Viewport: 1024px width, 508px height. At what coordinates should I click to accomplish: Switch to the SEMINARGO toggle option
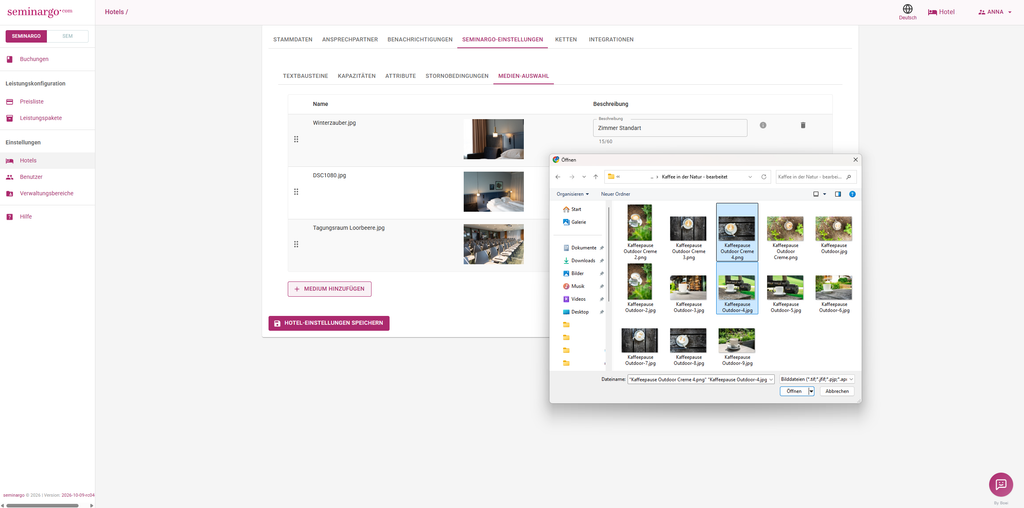(26, 37)
